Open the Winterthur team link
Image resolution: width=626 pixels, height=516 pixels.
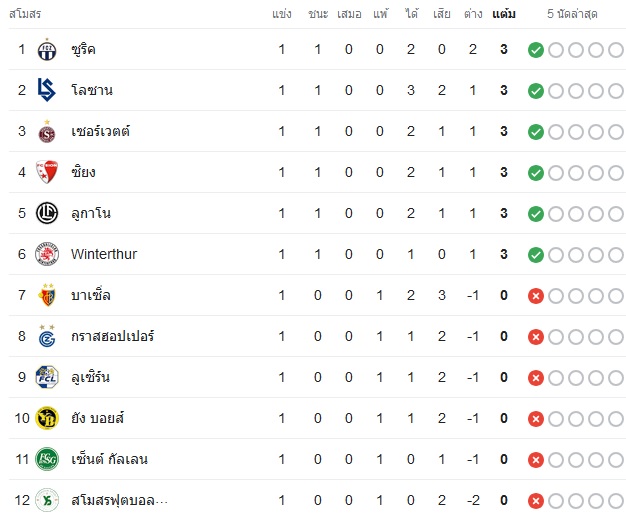104,254
